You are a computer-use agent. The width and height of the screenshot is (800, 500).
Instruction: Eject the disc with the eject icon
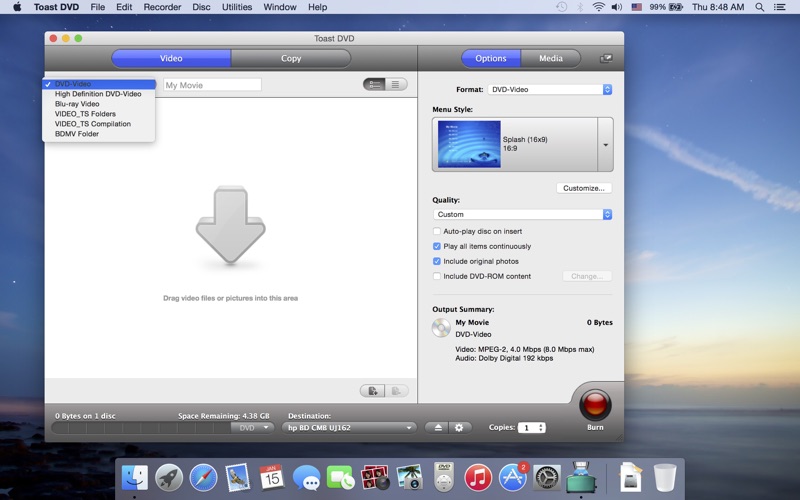point(437,428)
